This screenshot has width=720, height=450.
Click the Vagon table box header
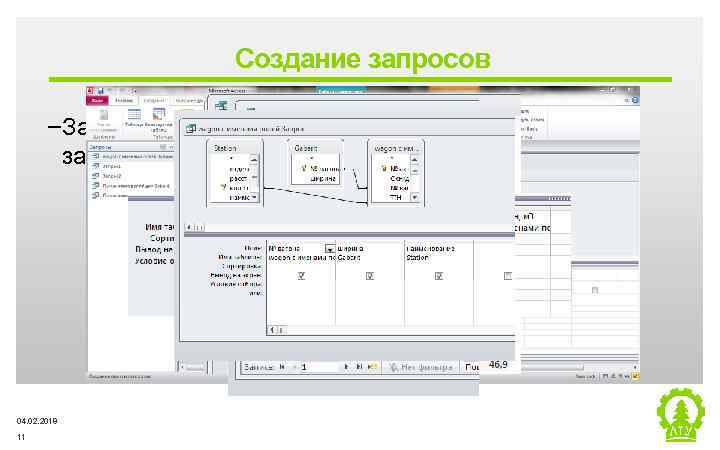(x=396, y=148)
